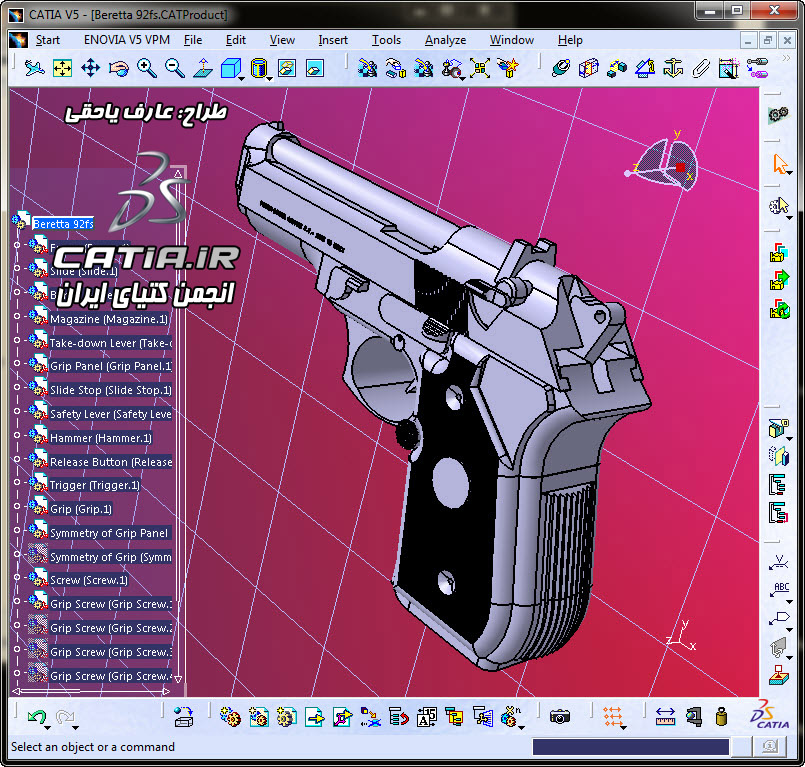Click the compass red manipulation handle
Image resolution: width=805 pixels, height=767 pixels.
click(x=680, y=167)
